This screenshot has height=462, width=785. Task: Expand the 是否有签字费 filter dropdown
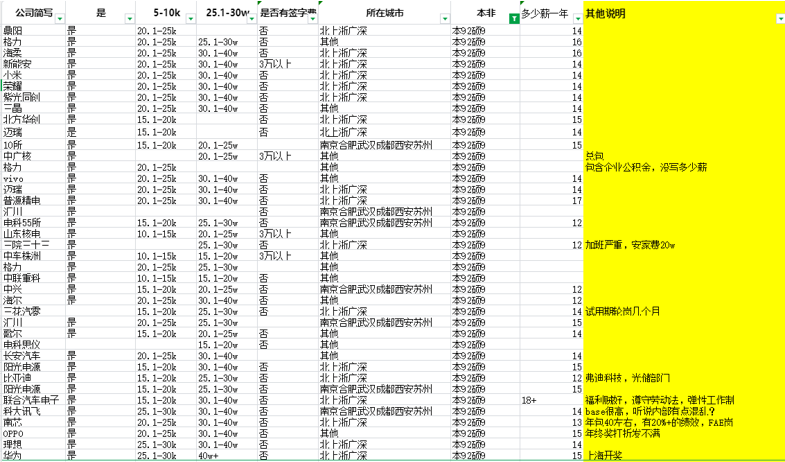[312, 20]
